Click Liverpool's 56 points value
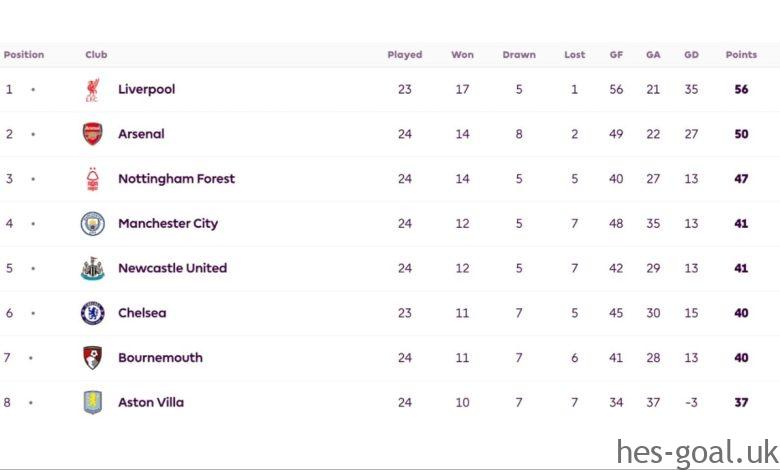The width and height of the screenshot is (780, 470). 741,89
